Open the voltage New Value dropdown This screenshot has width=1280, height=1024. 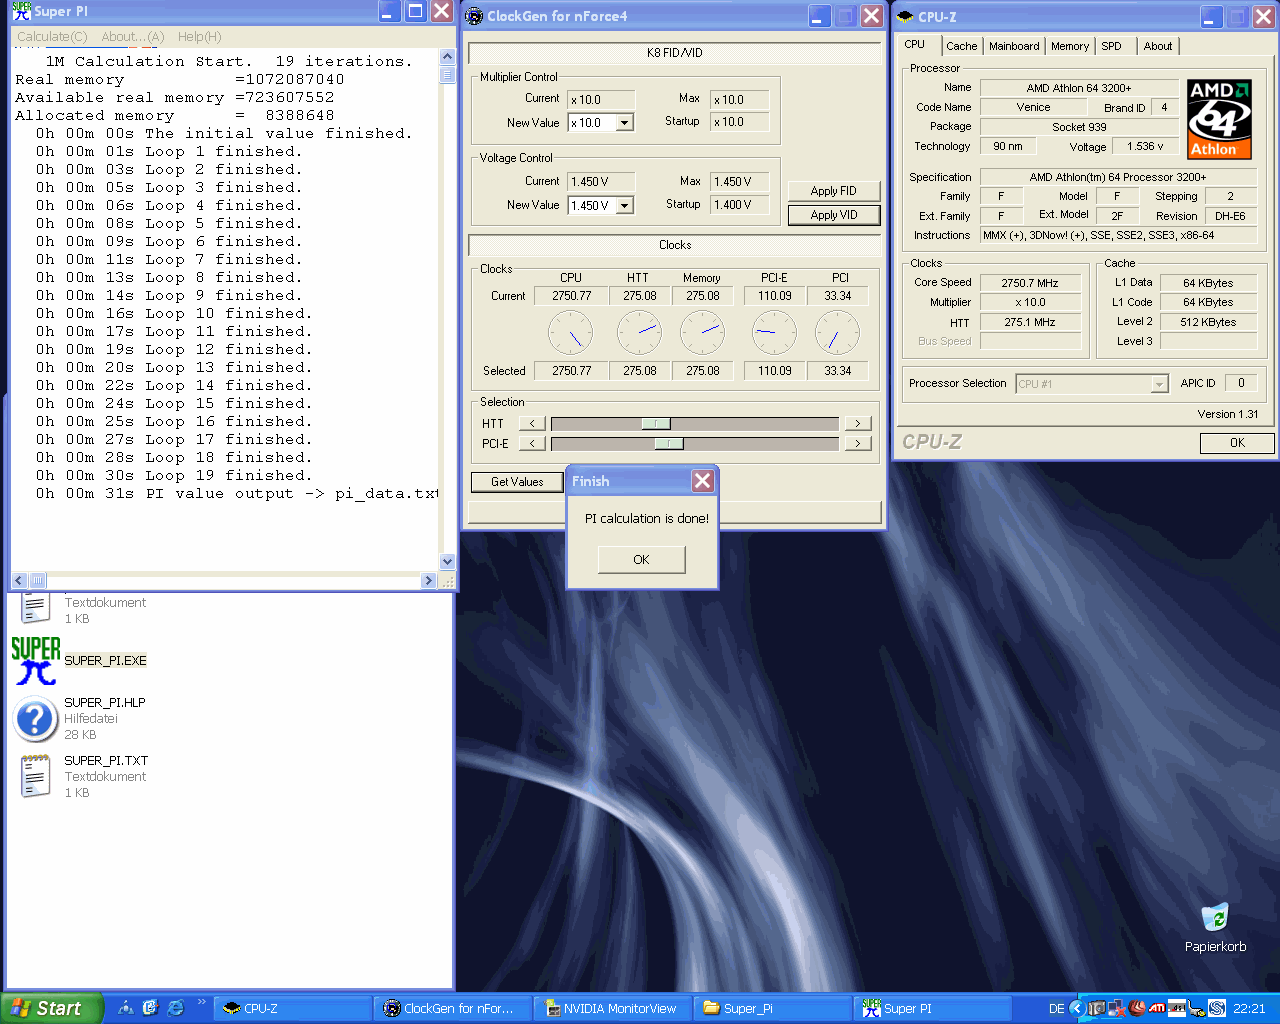pos(625,205)
